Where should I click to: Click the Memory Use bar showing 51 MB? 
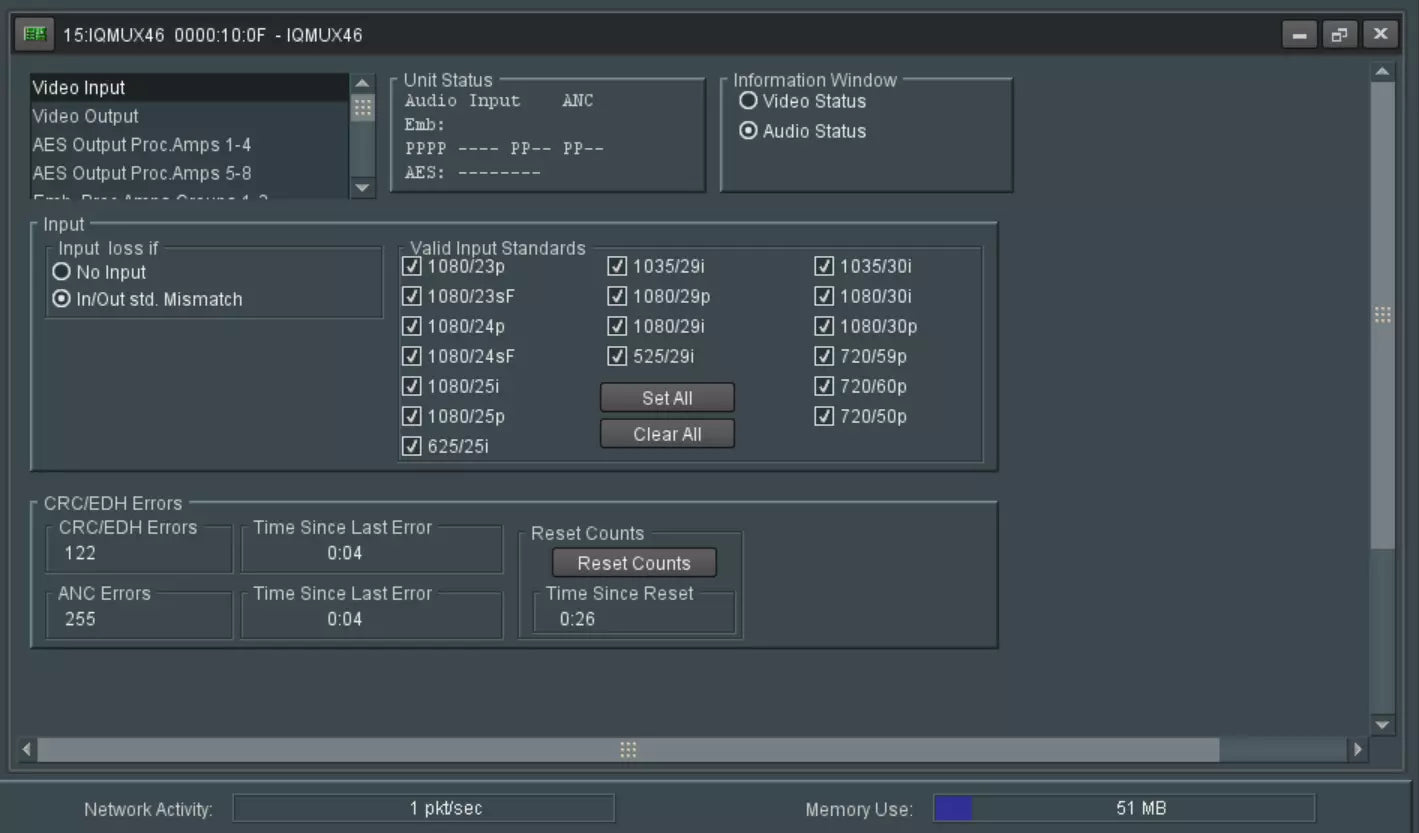click(1124, 808)
